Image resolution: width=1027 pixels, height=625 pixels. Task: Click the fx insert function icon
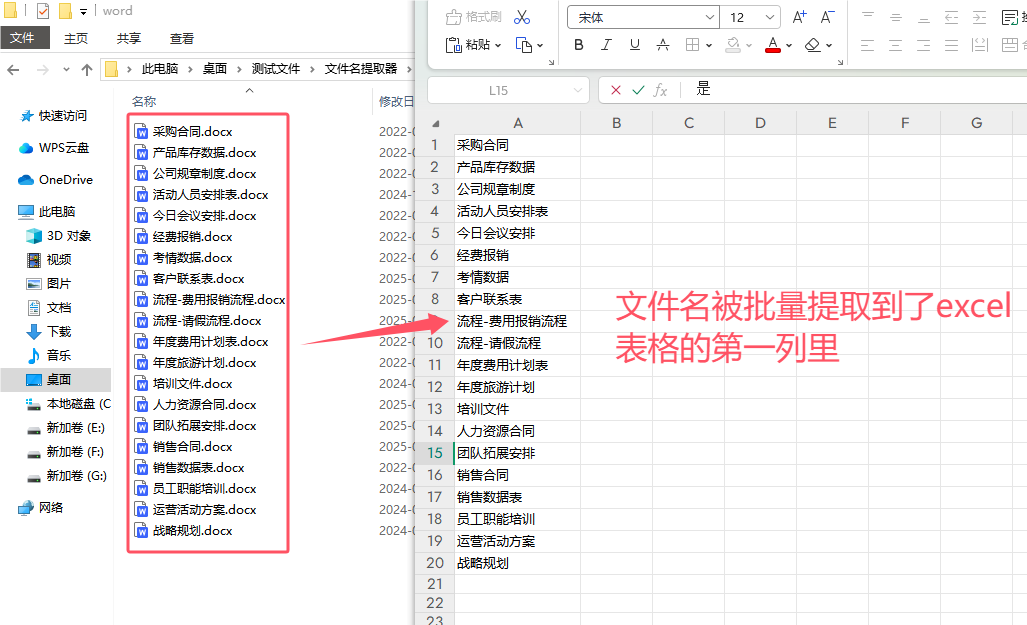click(660, 90)
